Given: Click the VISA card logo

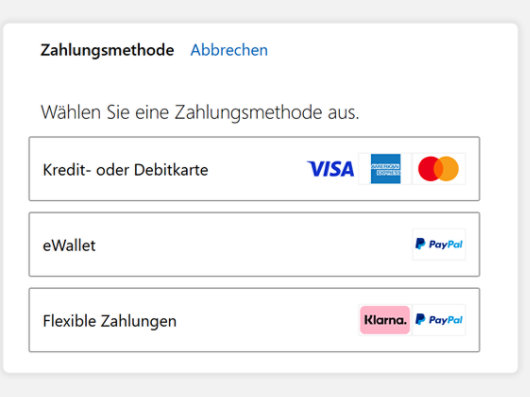Looking at the screenshot, I should (331, 169).
